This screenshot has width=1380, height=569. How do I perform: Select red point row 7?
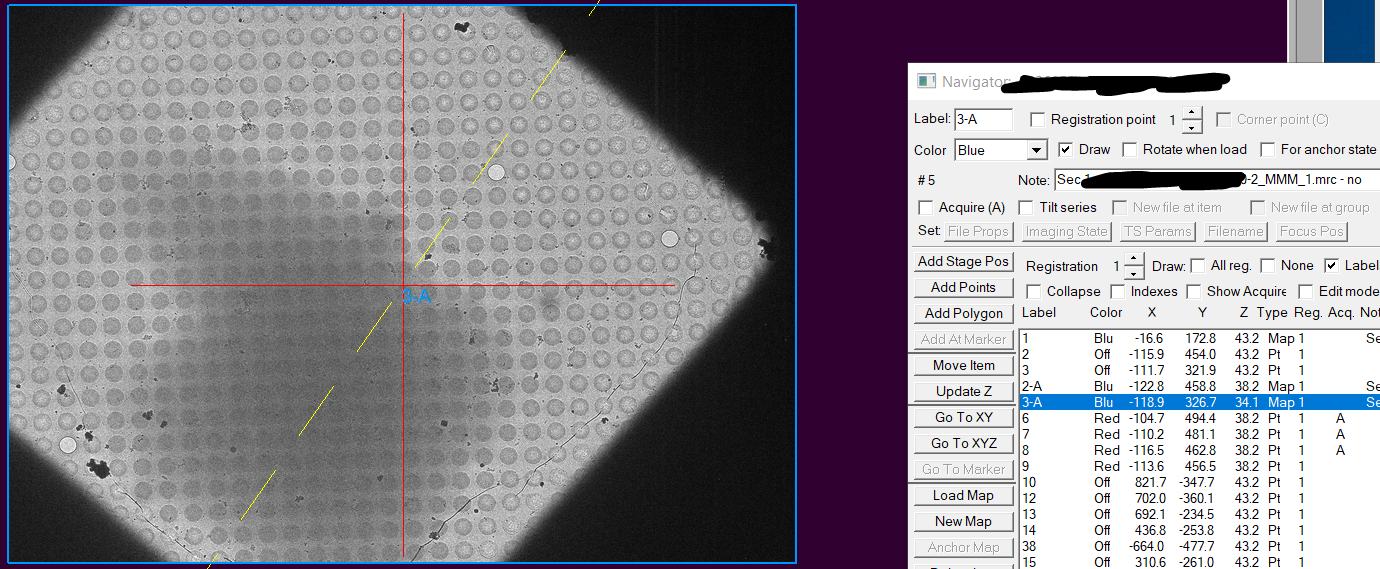coord(1199,435)
